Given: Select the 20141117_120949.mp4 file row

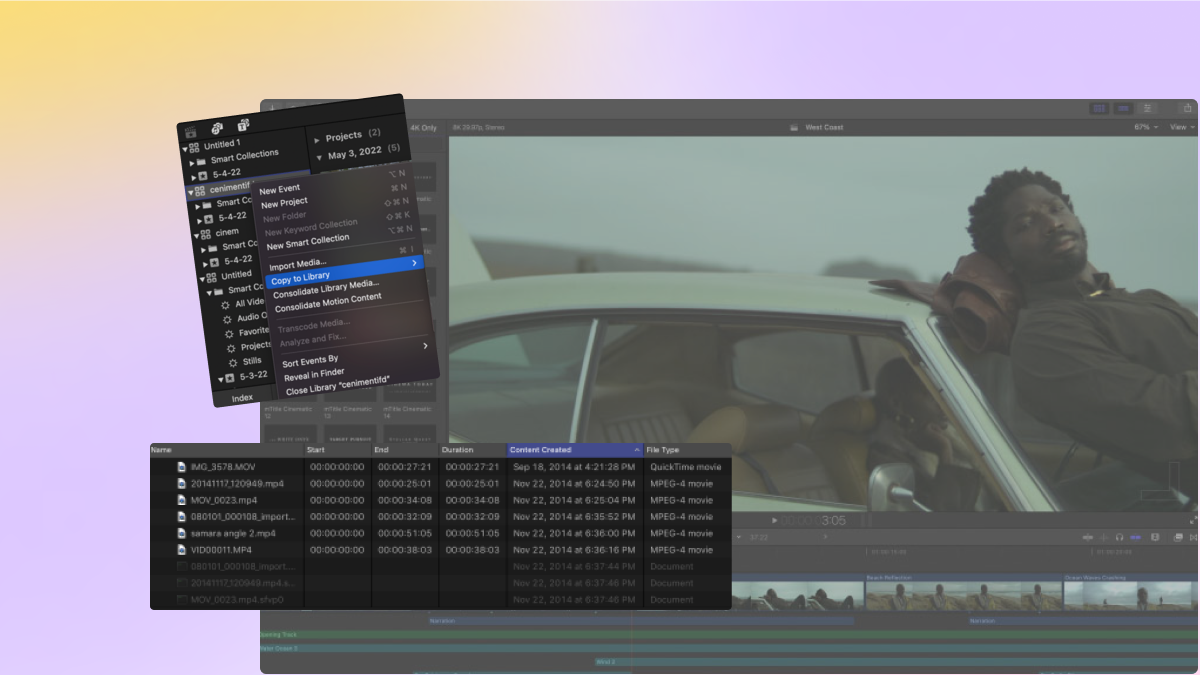Looking at the screenshot, I should pyautogui.click(x=440, y=484).
